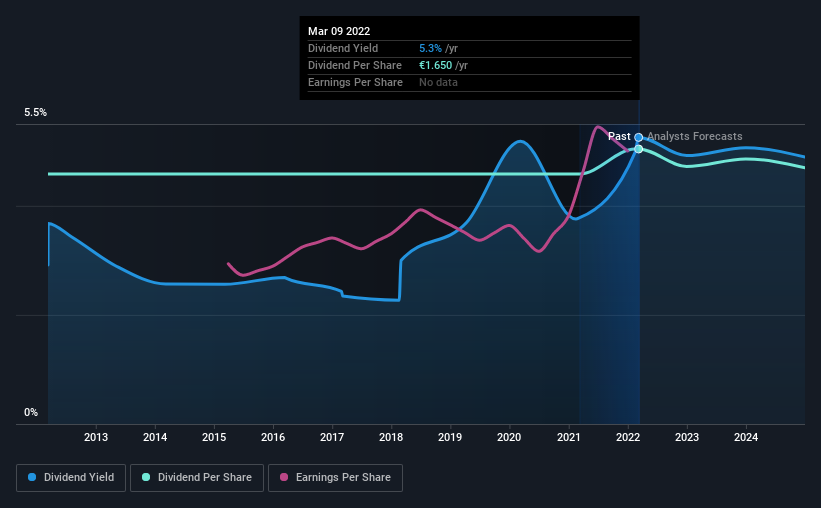This screenshot has height=508, width=821.
Task: Click the "No data" earnings tooltip value
Action: click(438, 82)
